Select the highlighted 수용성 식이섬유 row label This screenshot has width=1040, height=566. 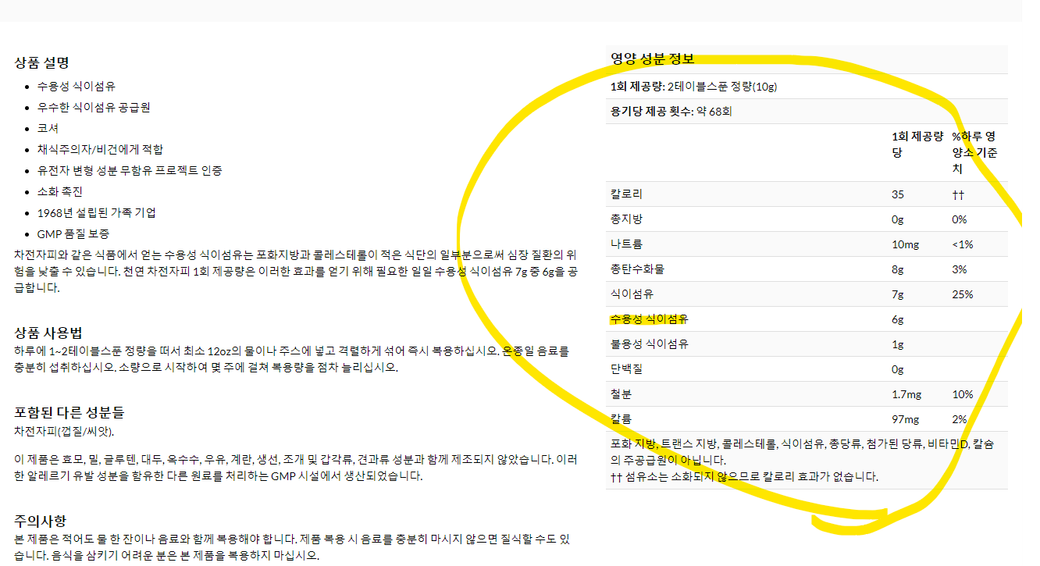click(649, 320)
